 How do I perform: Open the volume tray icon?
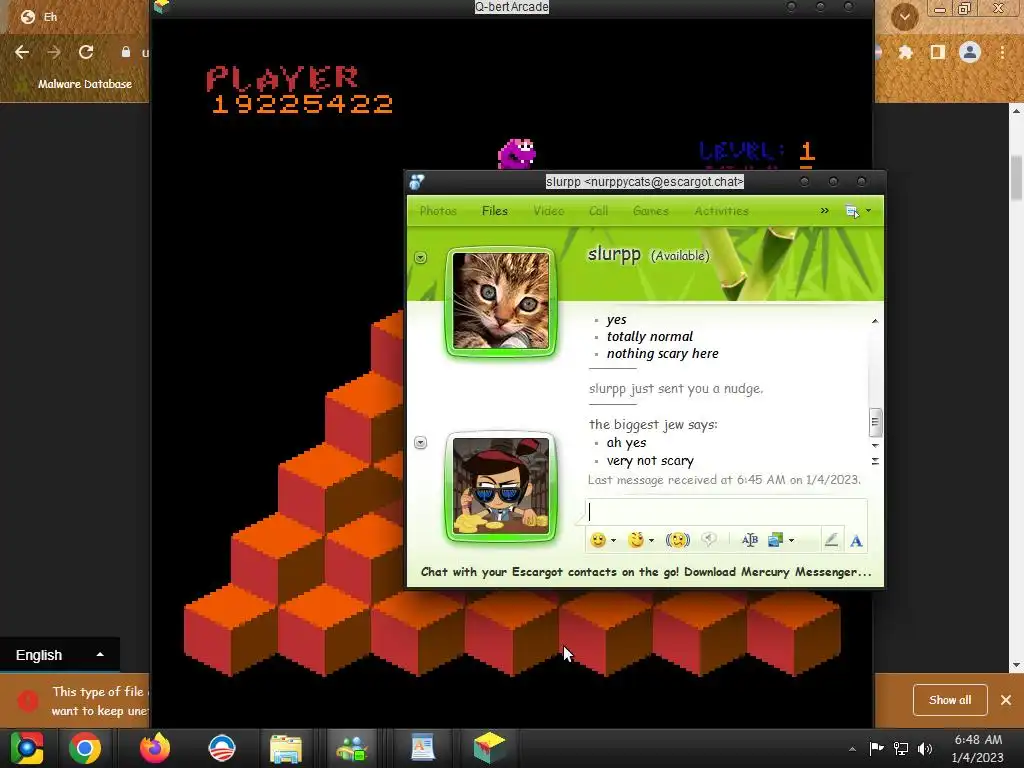(x=924, y=749)
